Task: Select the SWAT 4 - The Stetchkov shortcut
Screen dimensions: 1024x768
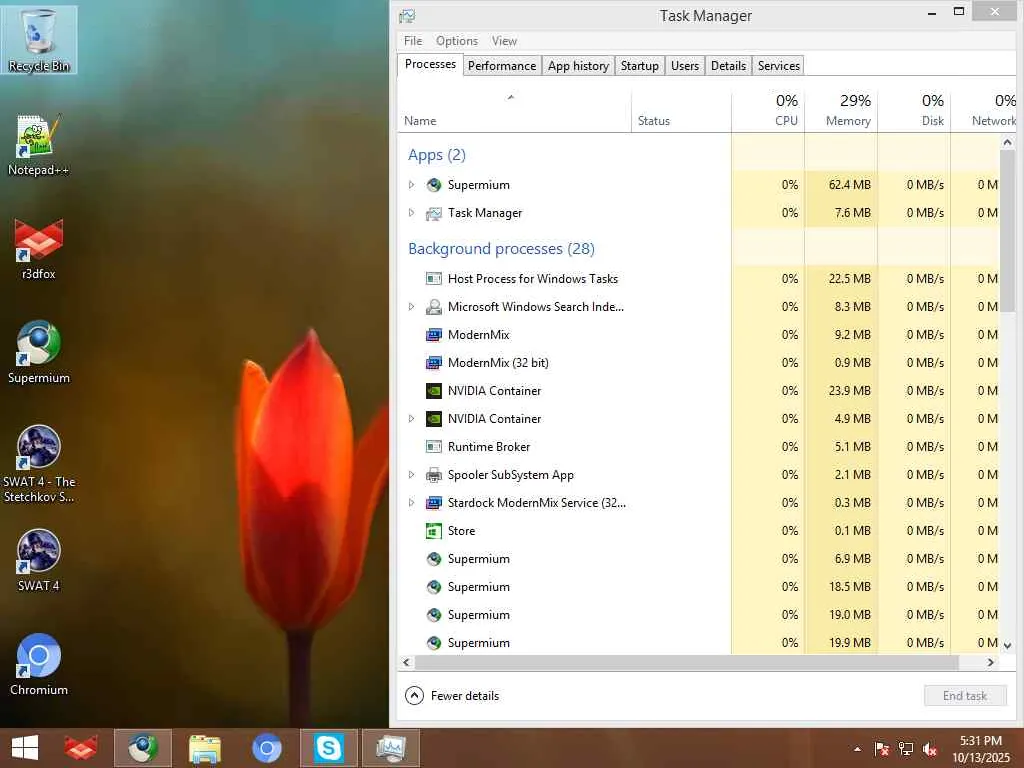Action: click(x=39, y=464)
